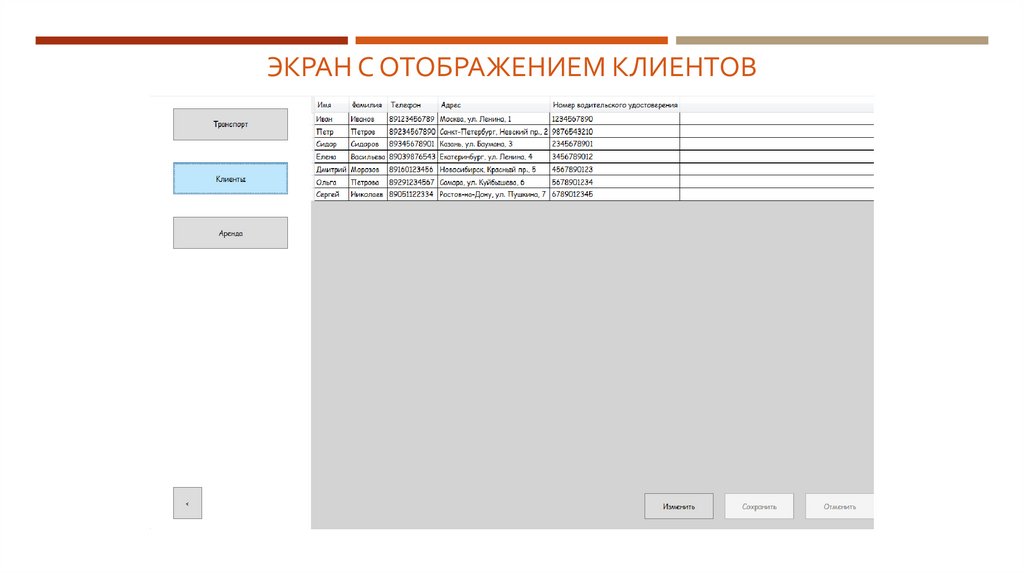The height and width of the screenshot is (574, 1024).
Task: Click the Адрес column header
Action: tap(493, 104)
